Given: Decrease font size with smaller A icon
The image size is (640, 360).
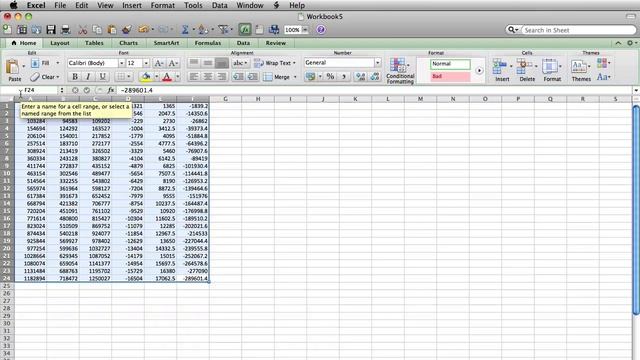Looking at the screenshot, I should [x=173, y=63].
